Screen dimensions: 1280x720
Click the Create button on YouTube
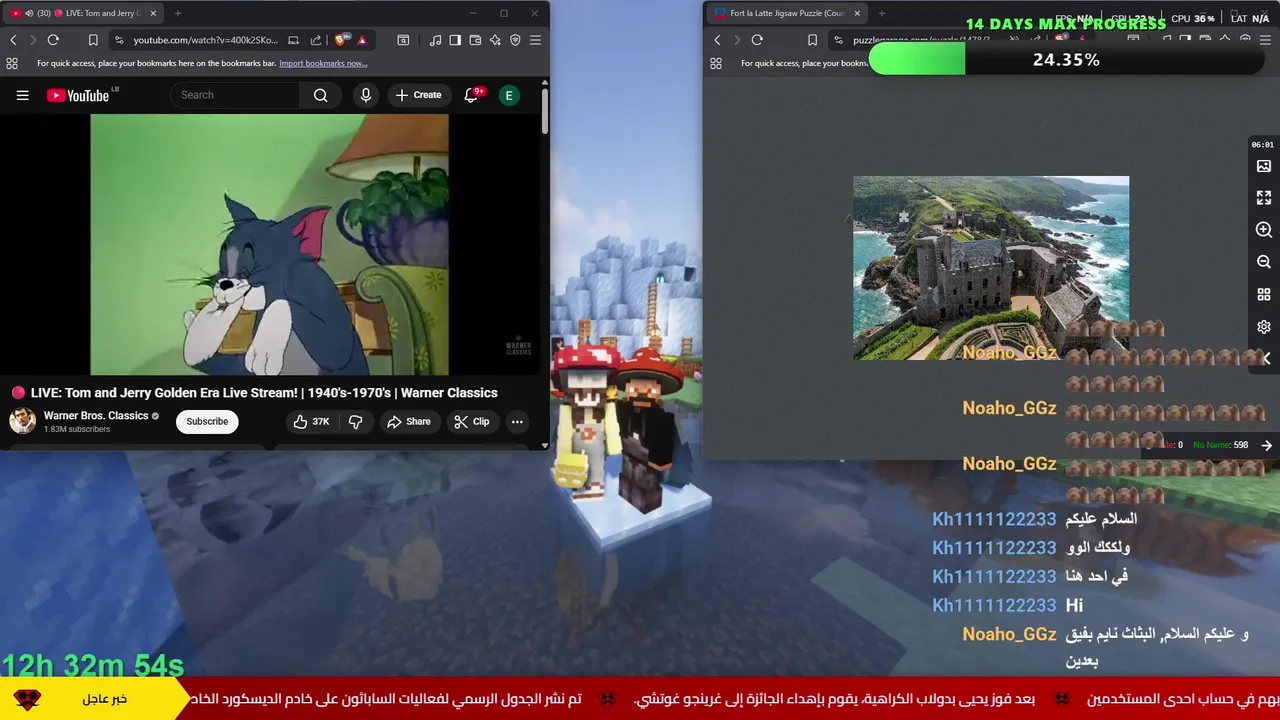418,95
